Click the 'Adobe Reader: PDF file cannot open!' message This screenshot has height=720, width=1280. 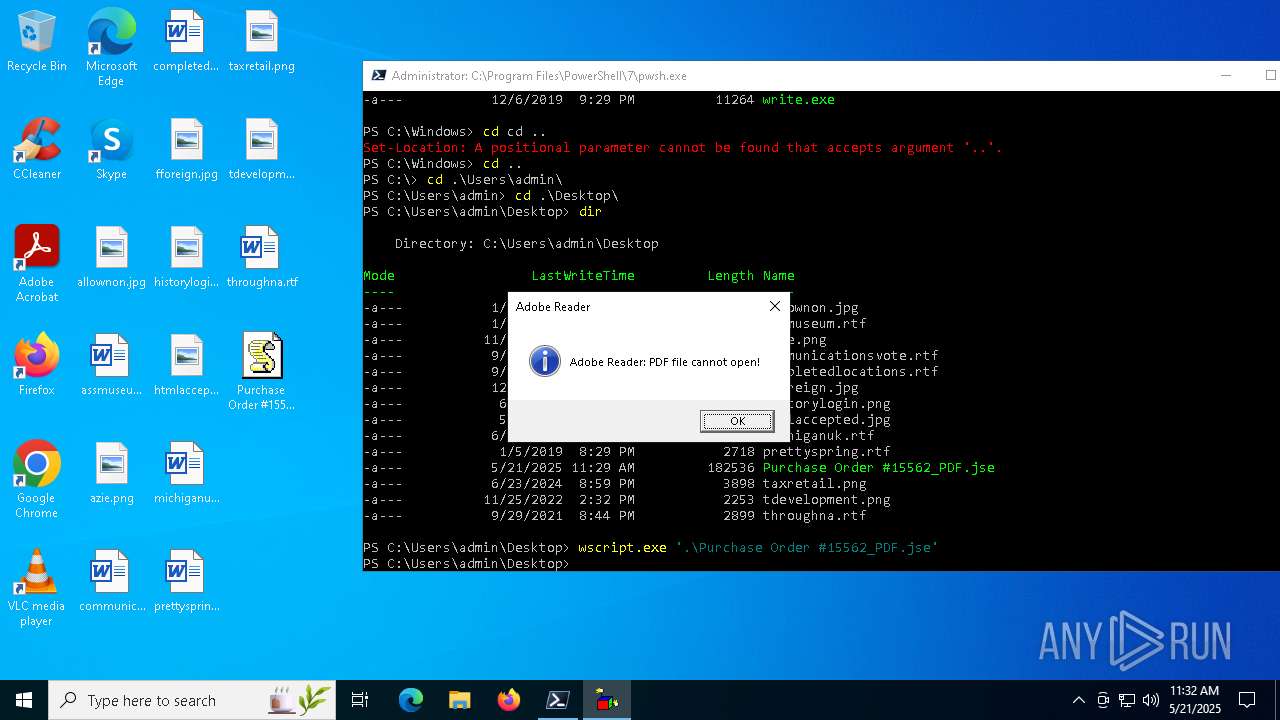(x=664, y=361)
